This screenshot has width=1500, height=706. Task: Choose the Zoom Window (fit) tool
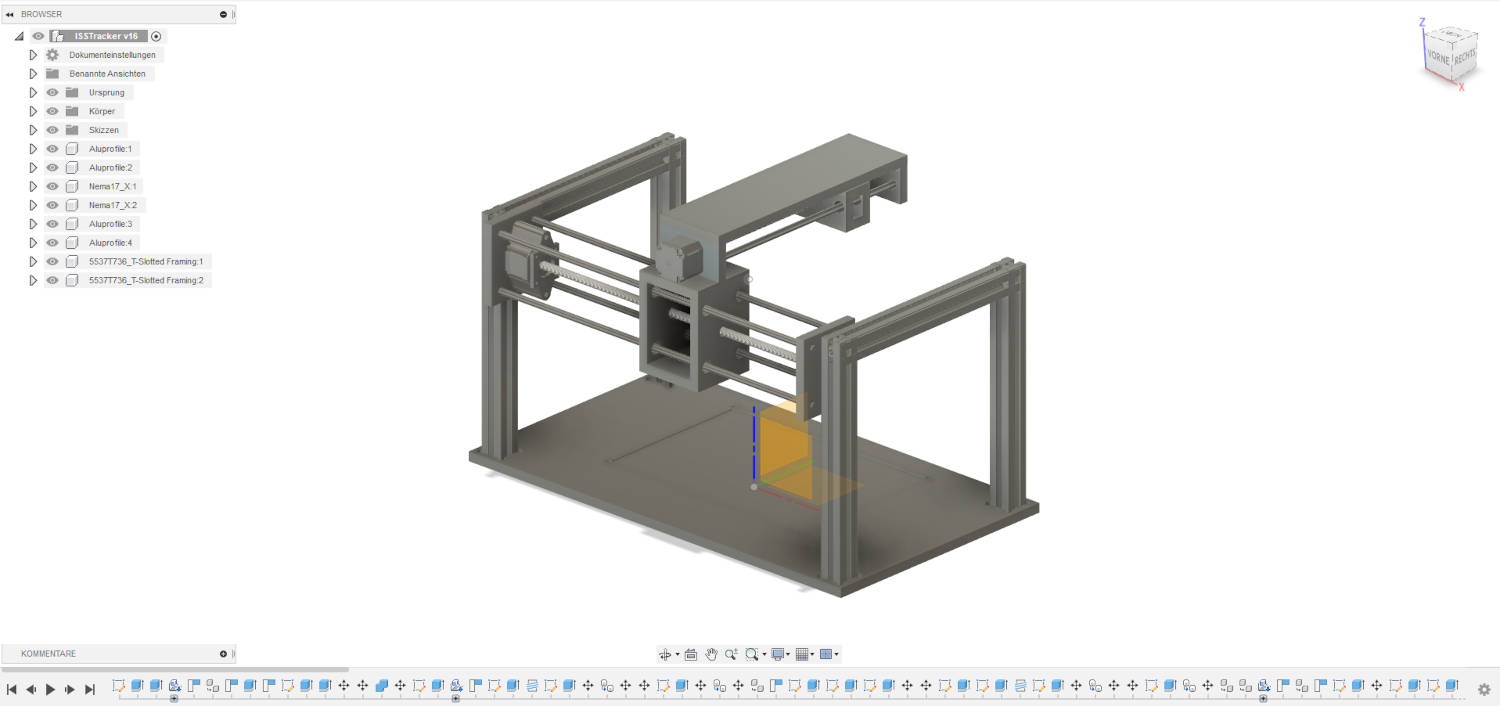(752, 654)
